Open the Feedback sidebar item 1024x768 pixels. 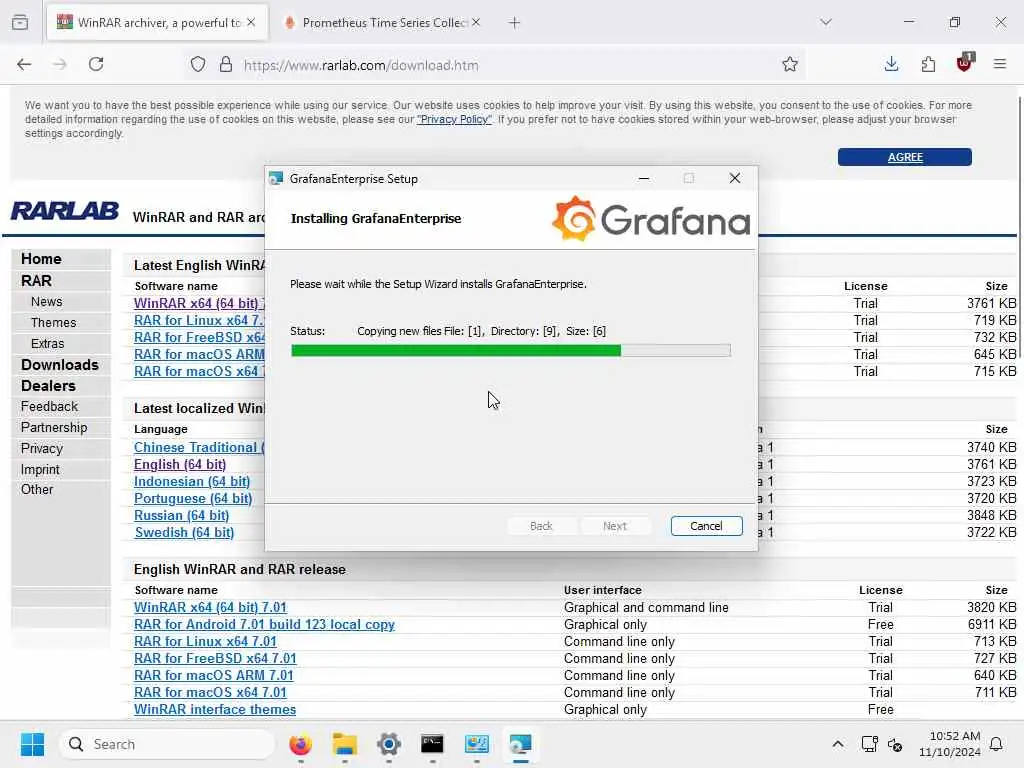(x=50, y=406)
